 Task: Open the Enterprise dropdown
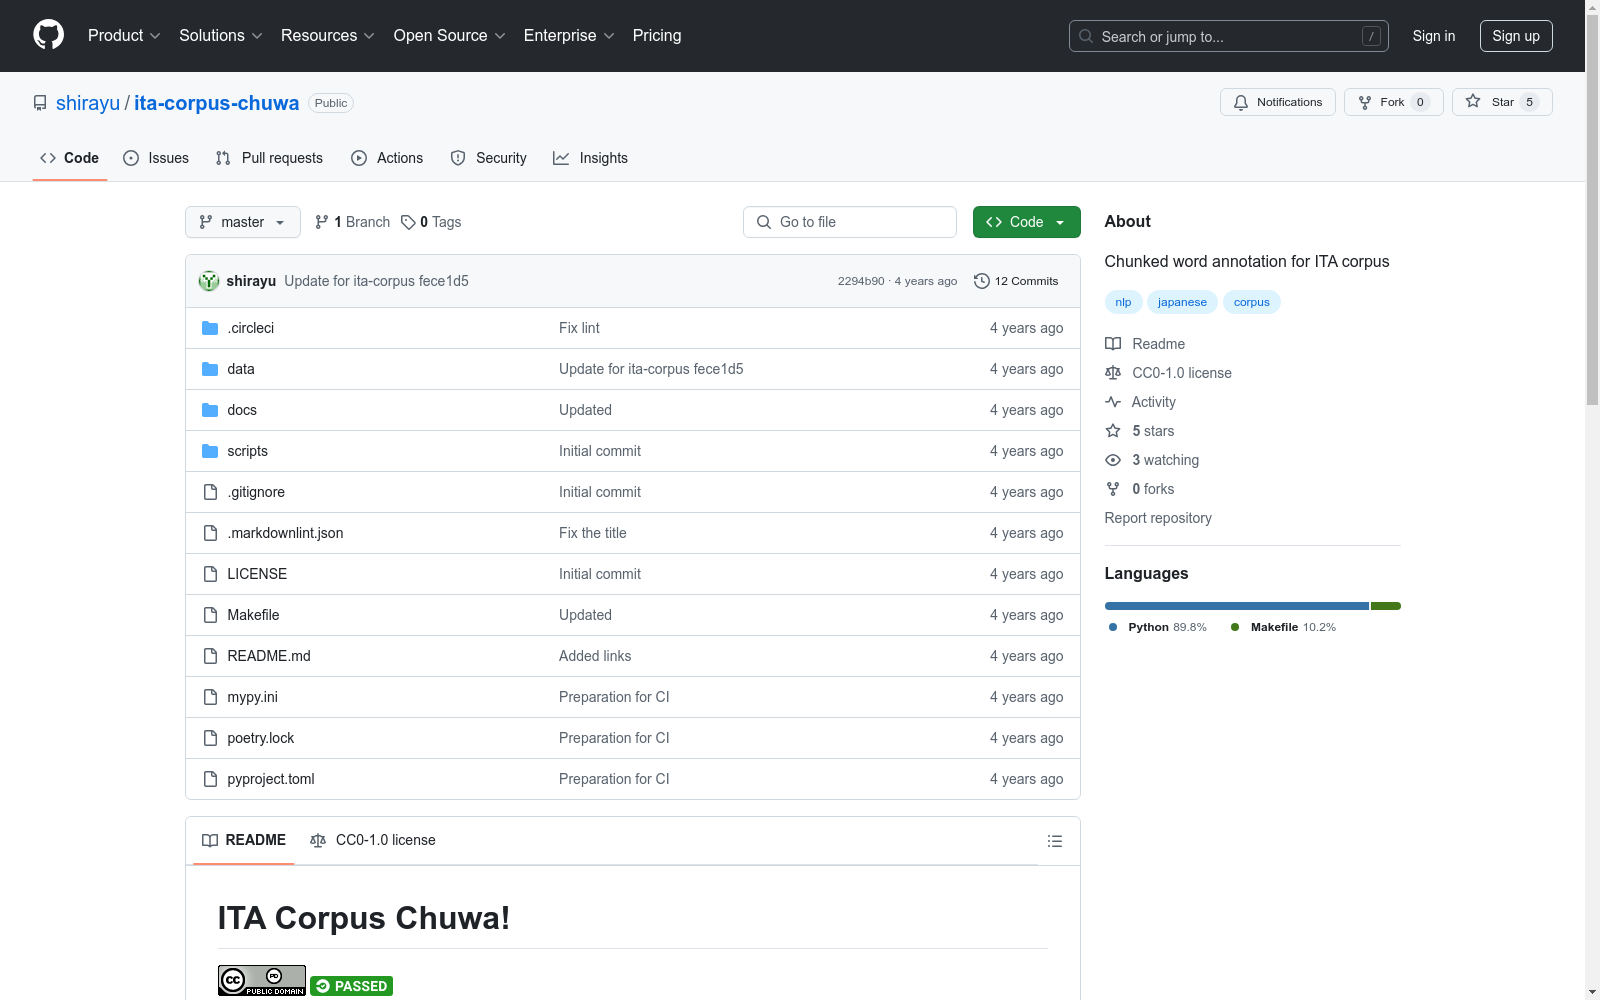(x=569, y=36)
